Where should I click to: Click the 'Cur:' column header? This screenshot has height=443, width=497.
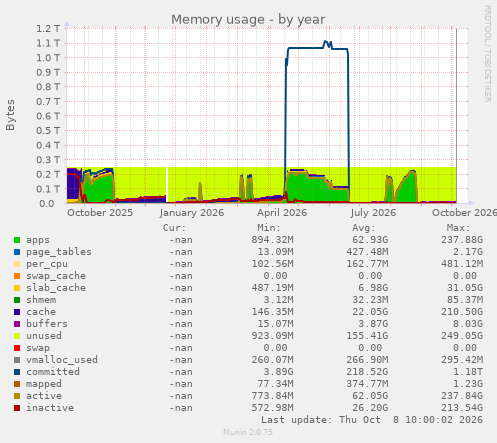click(174, 228)
